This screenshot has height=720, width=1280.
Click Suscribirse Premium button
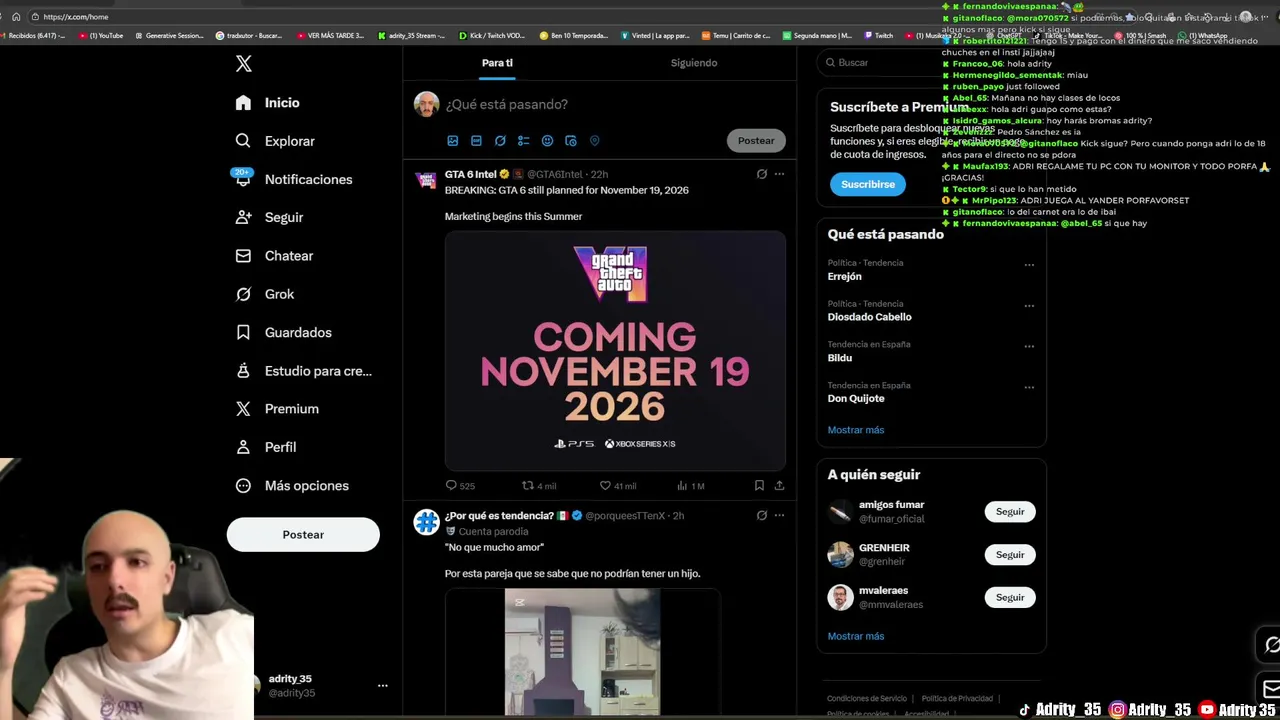point(868,184)
